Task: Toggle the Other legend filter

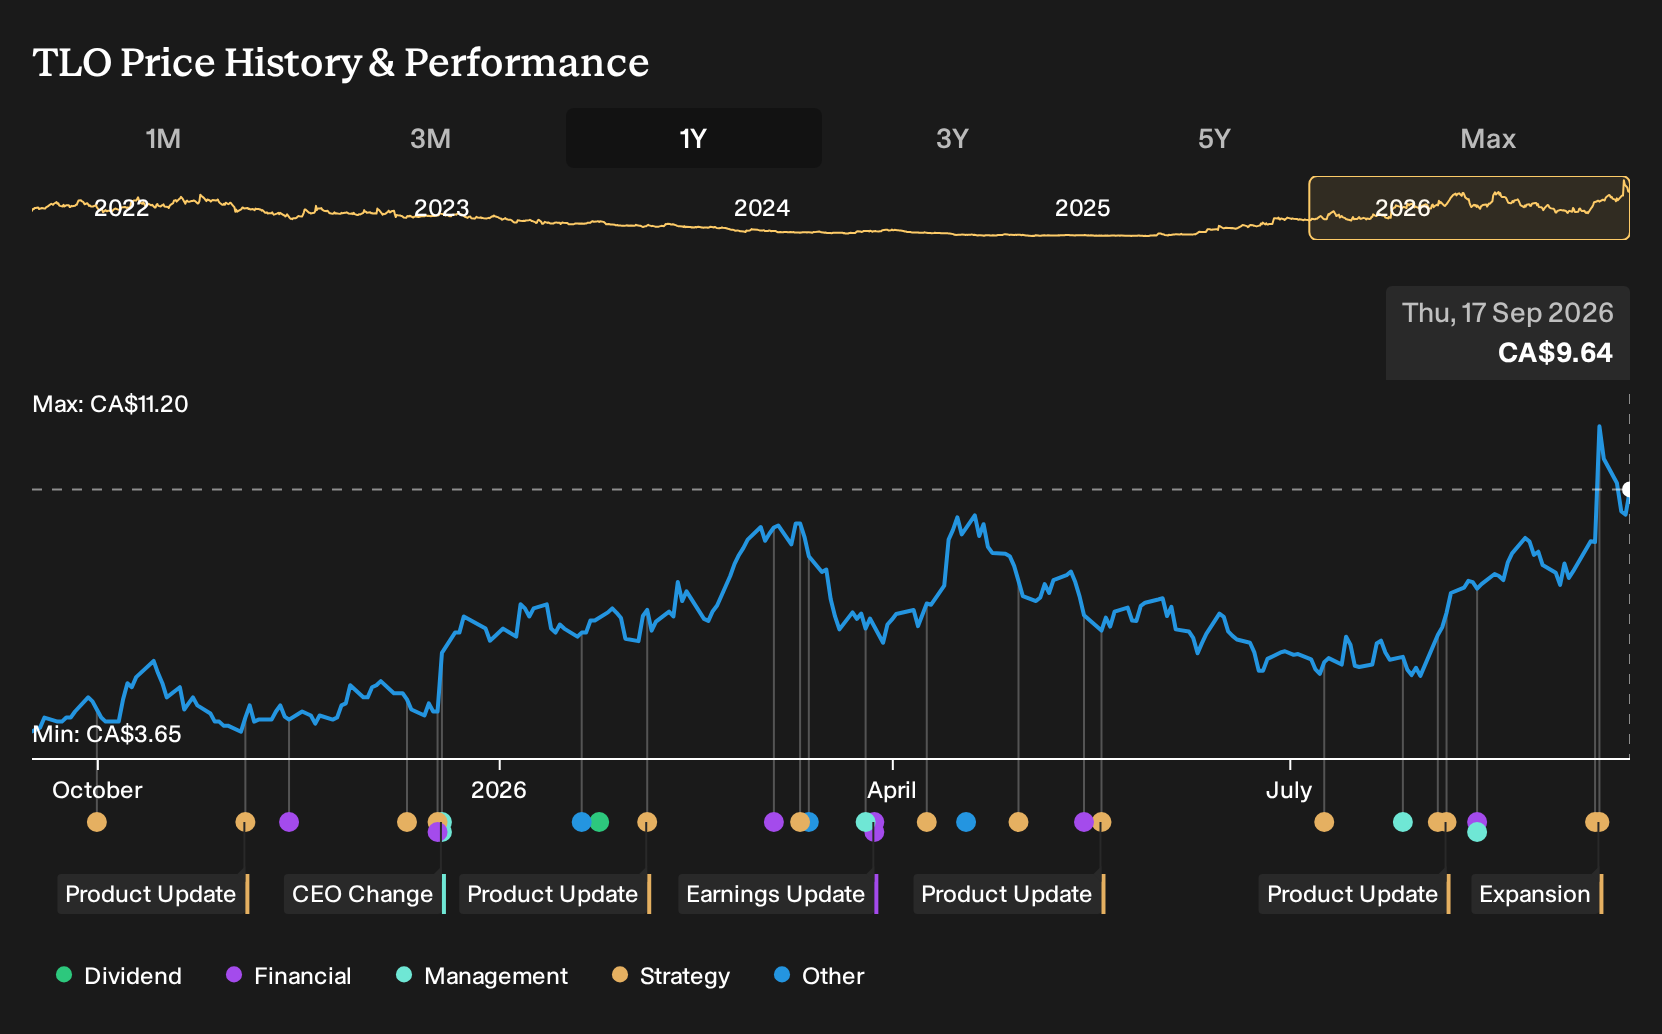Action: pos(819,976)
